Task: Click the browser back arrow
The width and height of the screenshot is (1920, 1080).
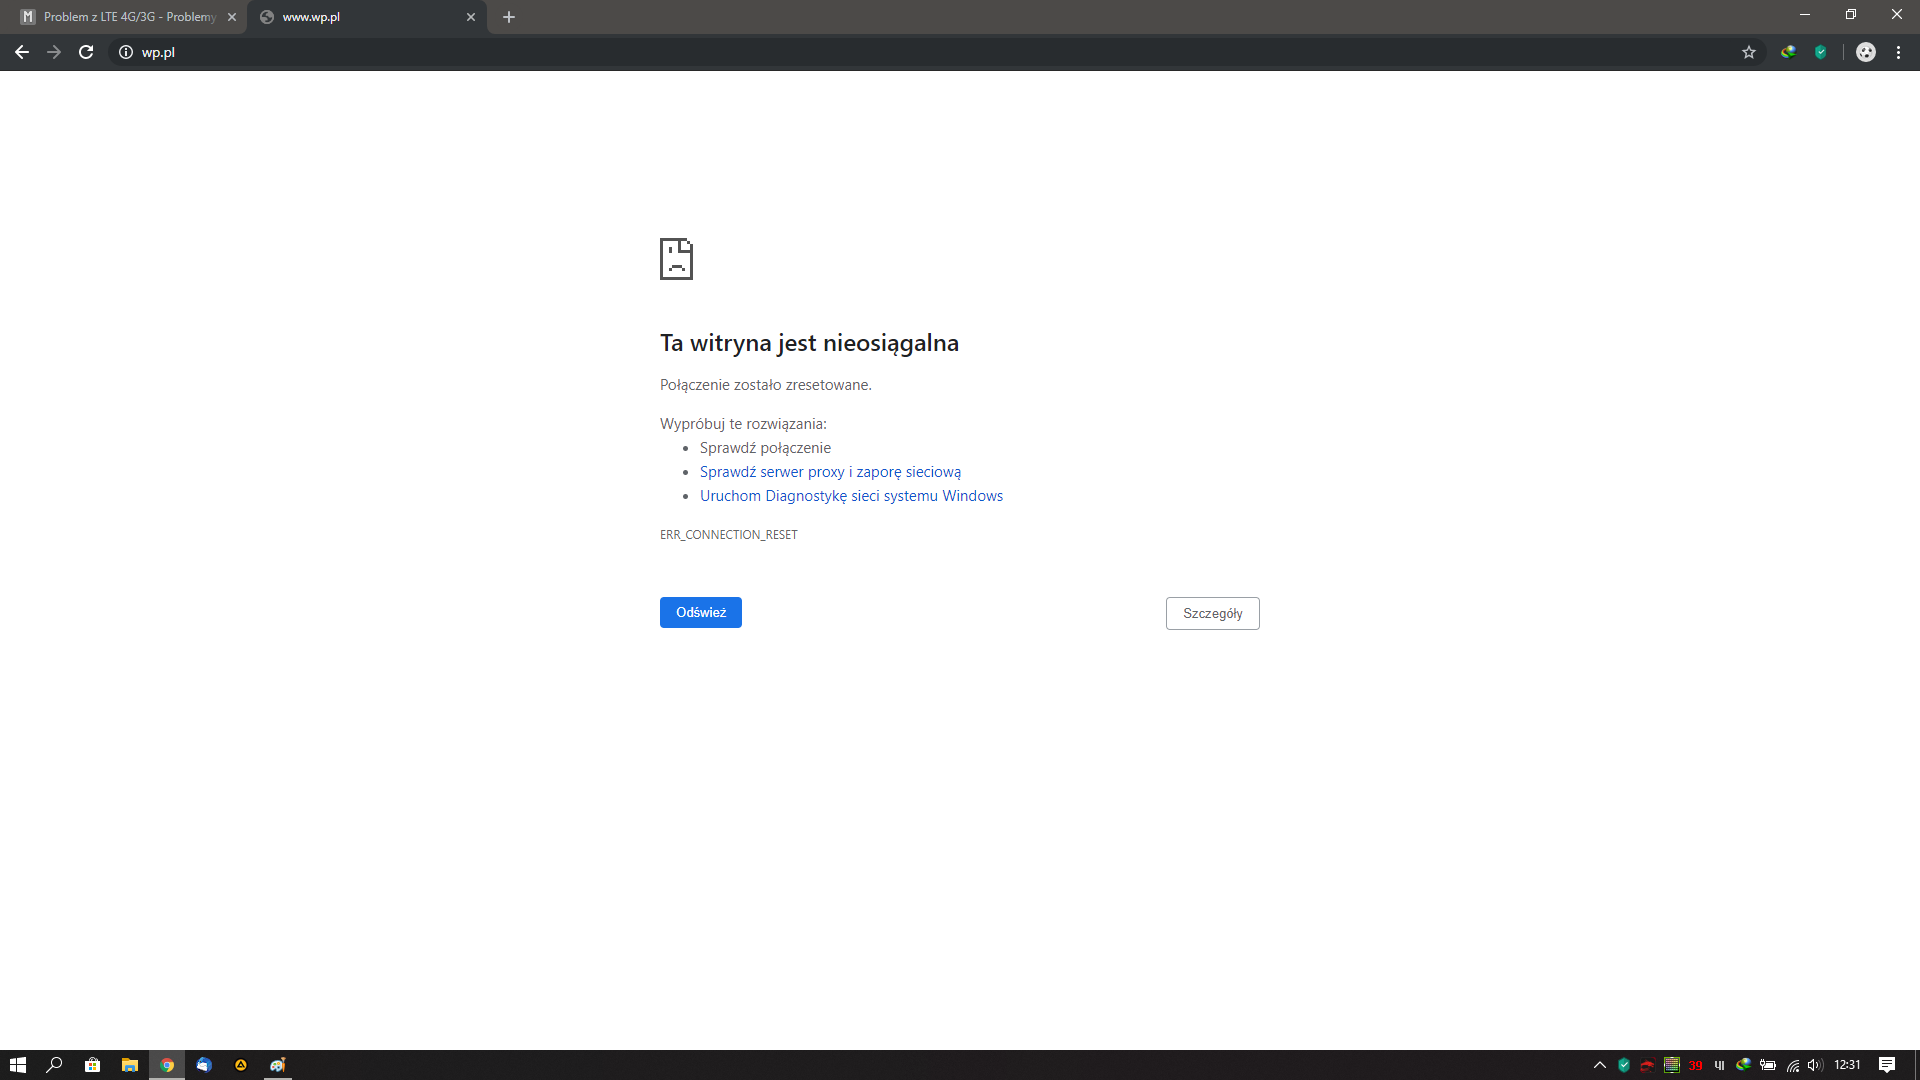Action: tap(22, 52)
